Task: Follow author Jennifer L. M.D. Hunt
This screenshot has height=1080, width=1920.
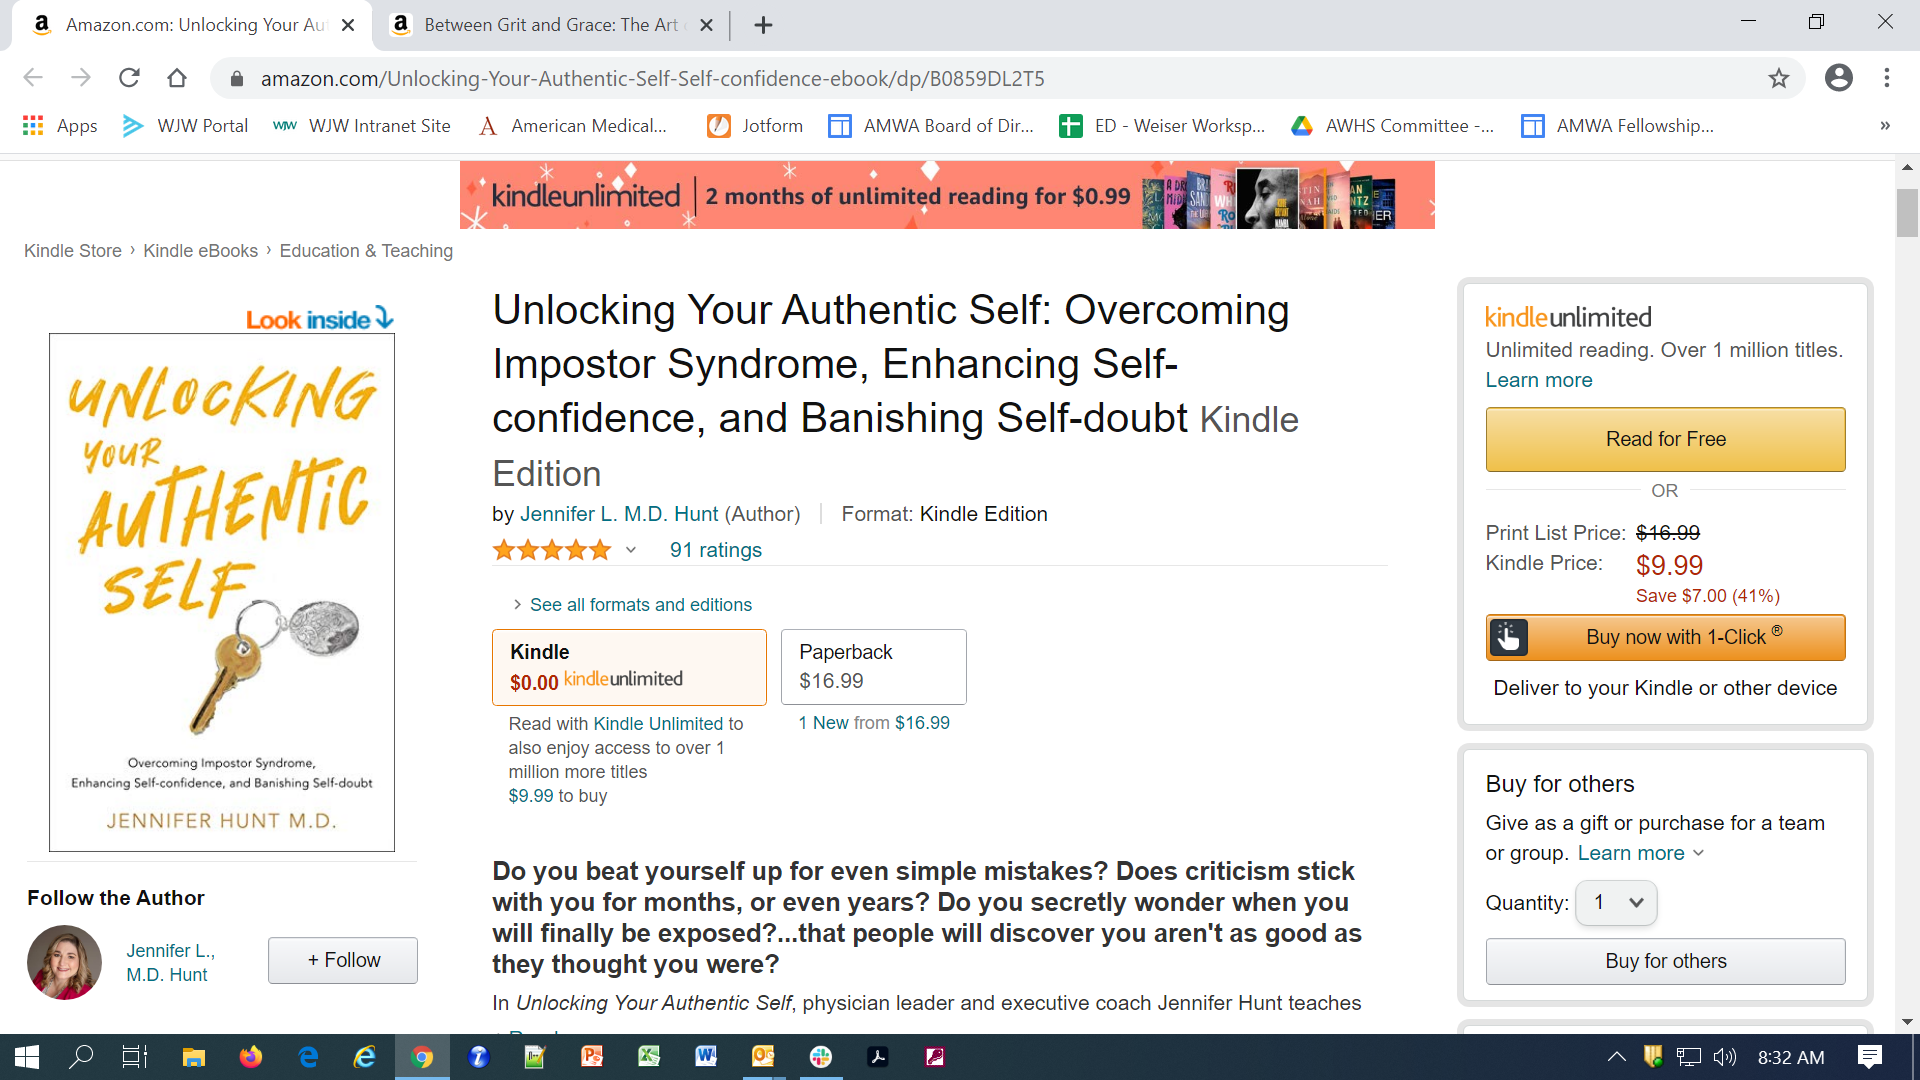Action: (343, 960)
